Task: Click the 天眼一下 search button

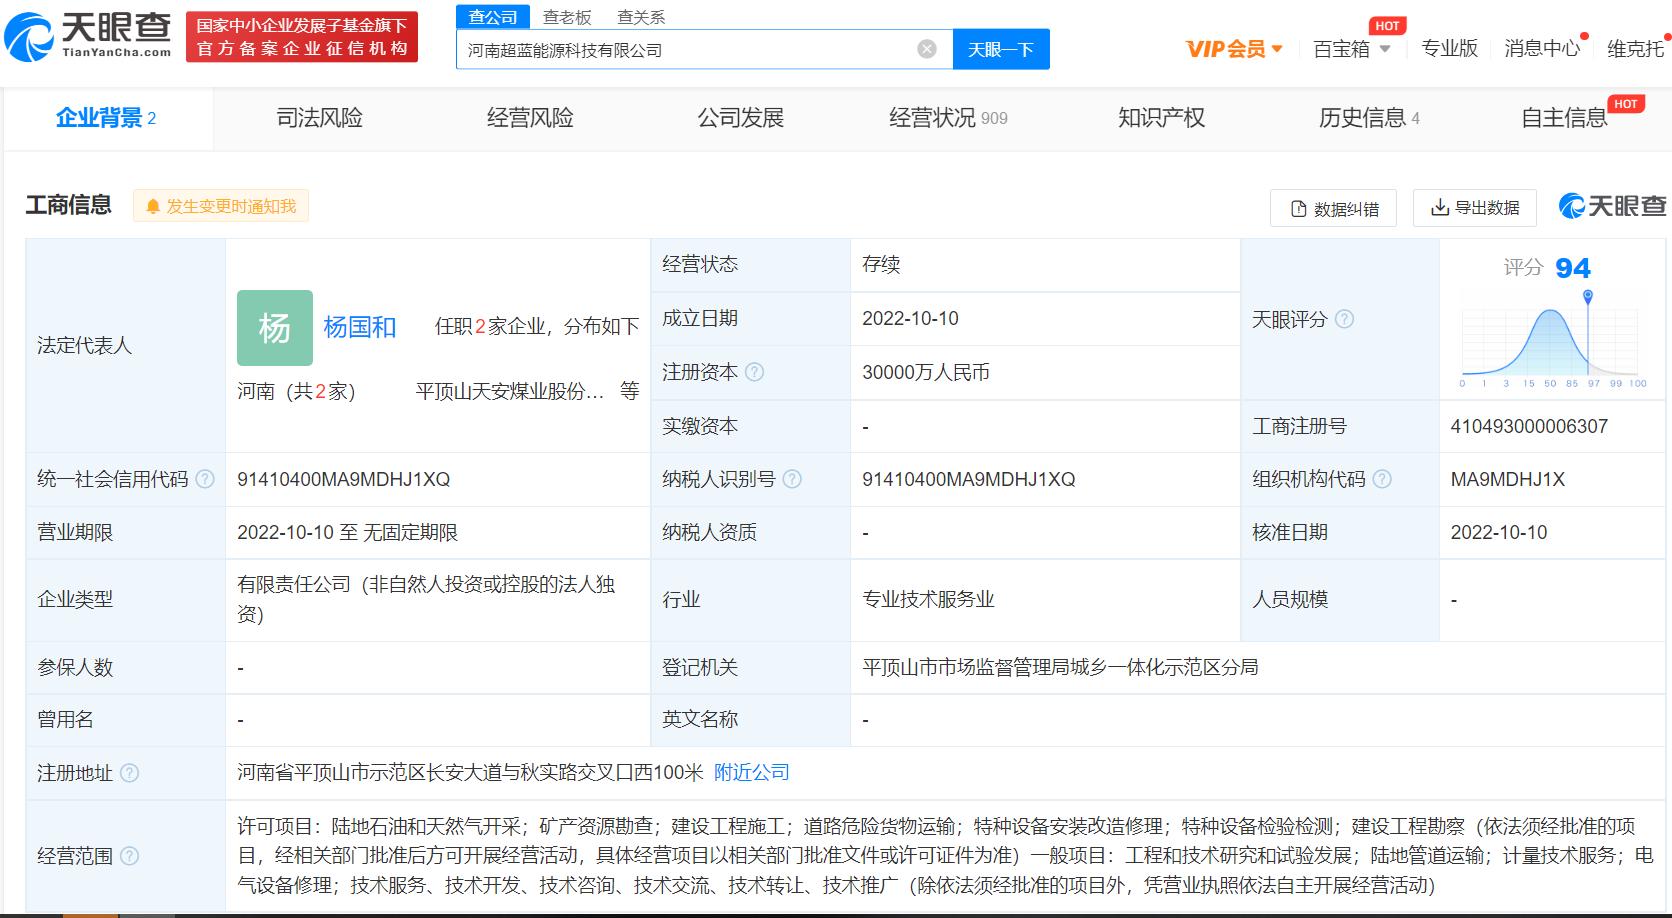Action: (1001, 49)
